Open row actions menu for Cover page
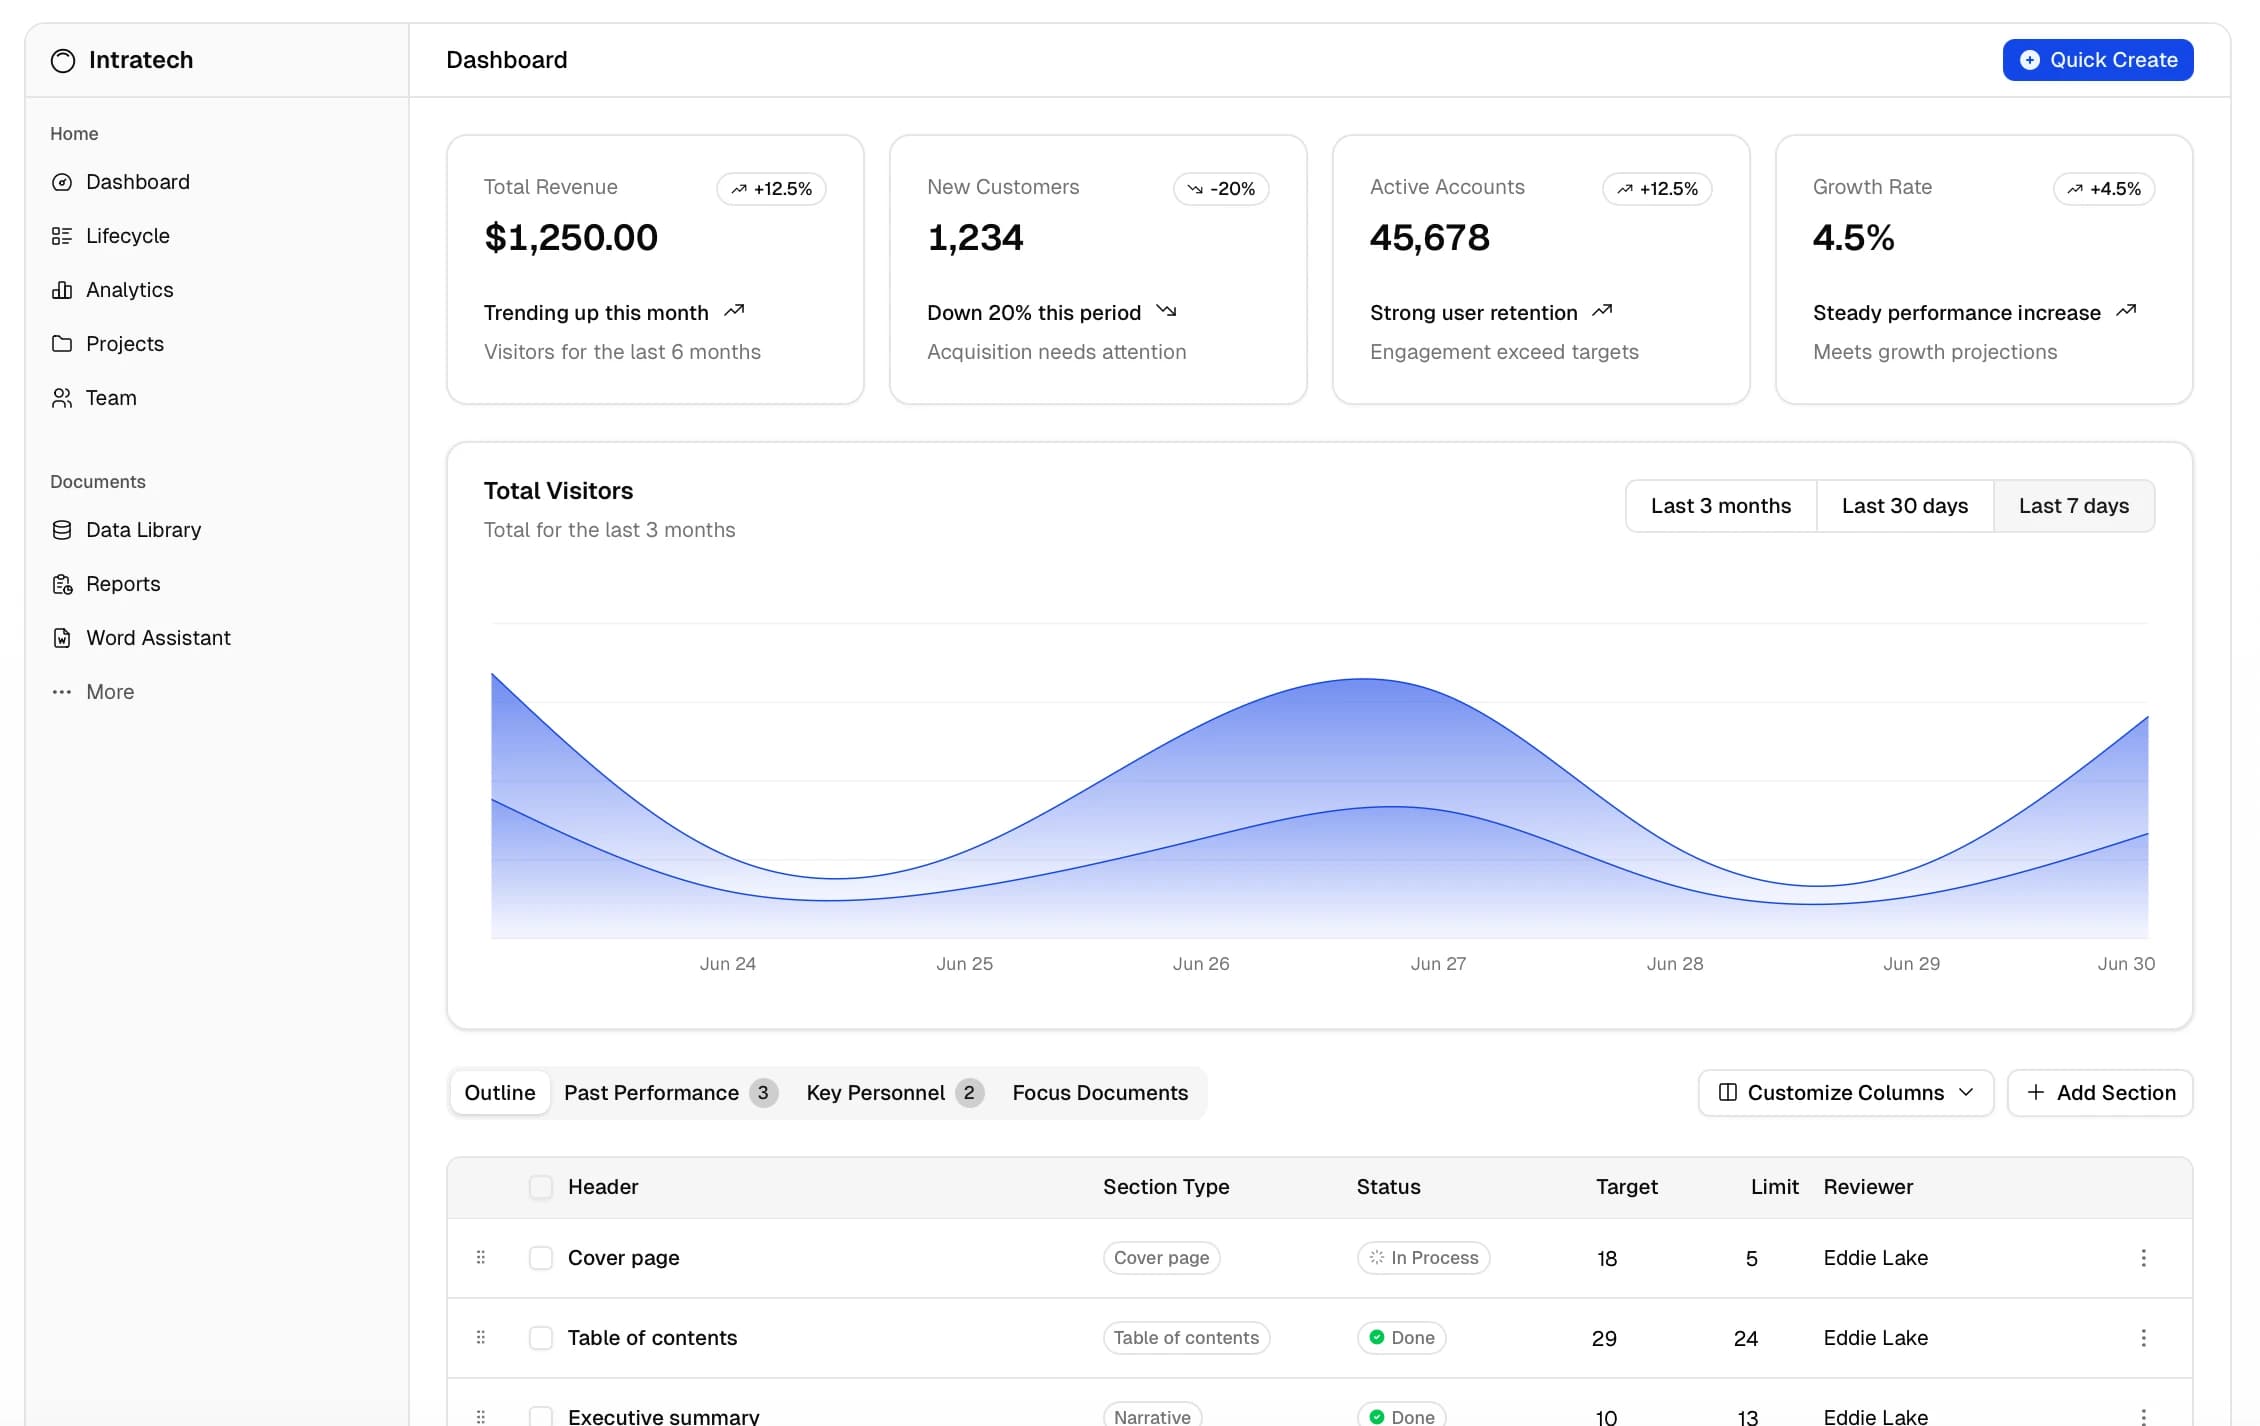 click(x=2143, y=1258)
